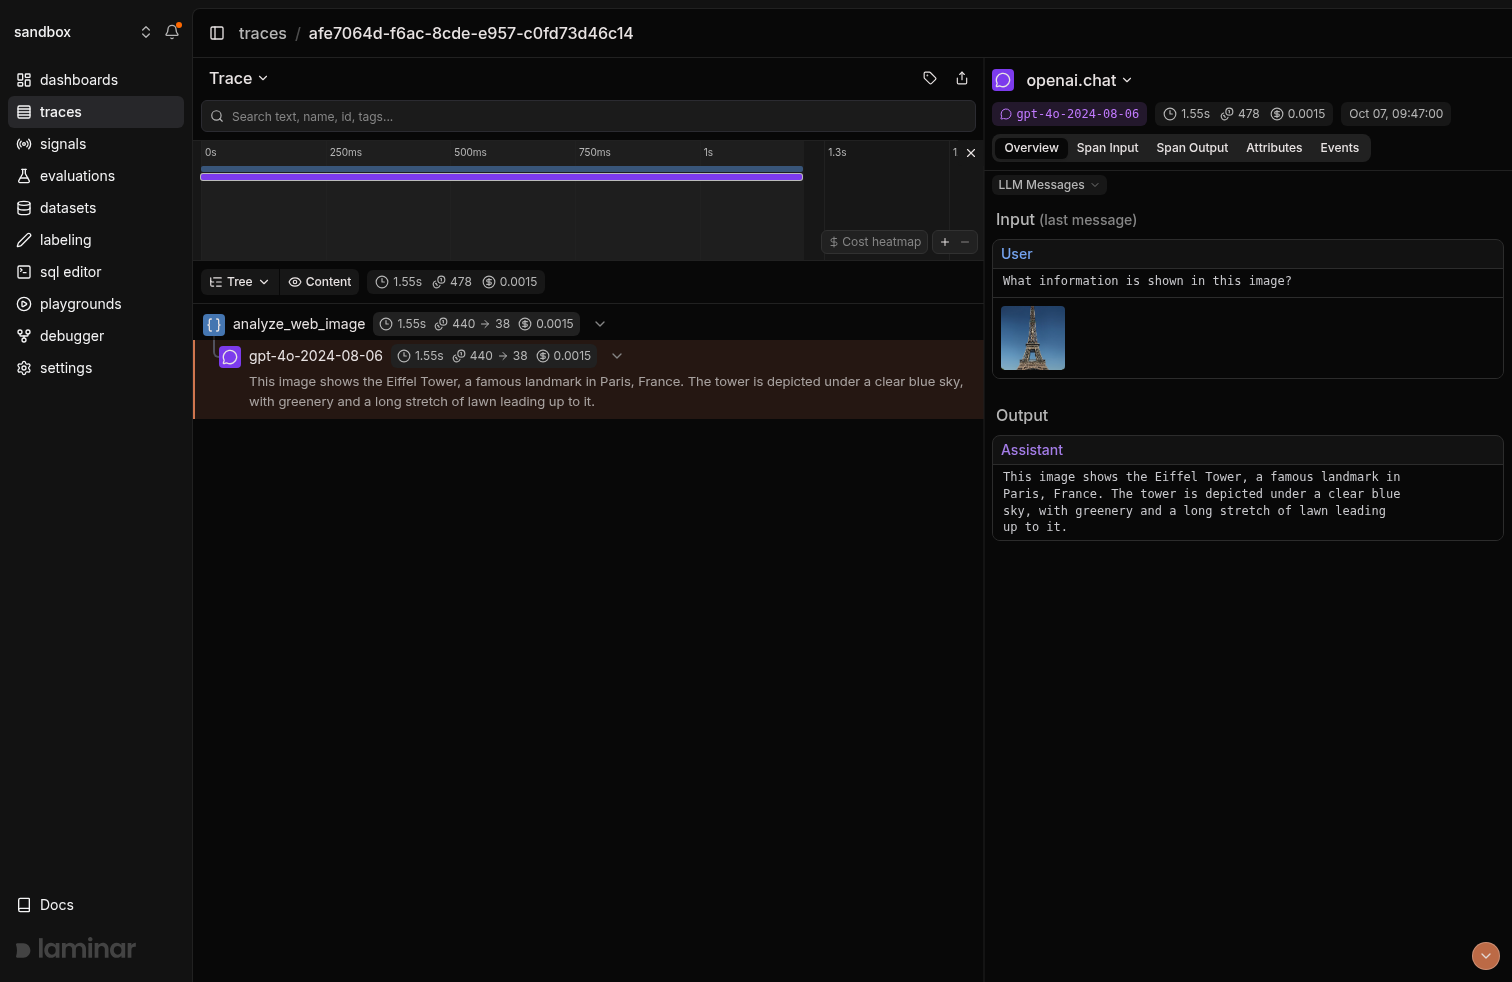This screenshot has height=982, width=1512.
Task: Open the openai.chat dropdown
Action: pyautogui.click(x=1079, y=80)
